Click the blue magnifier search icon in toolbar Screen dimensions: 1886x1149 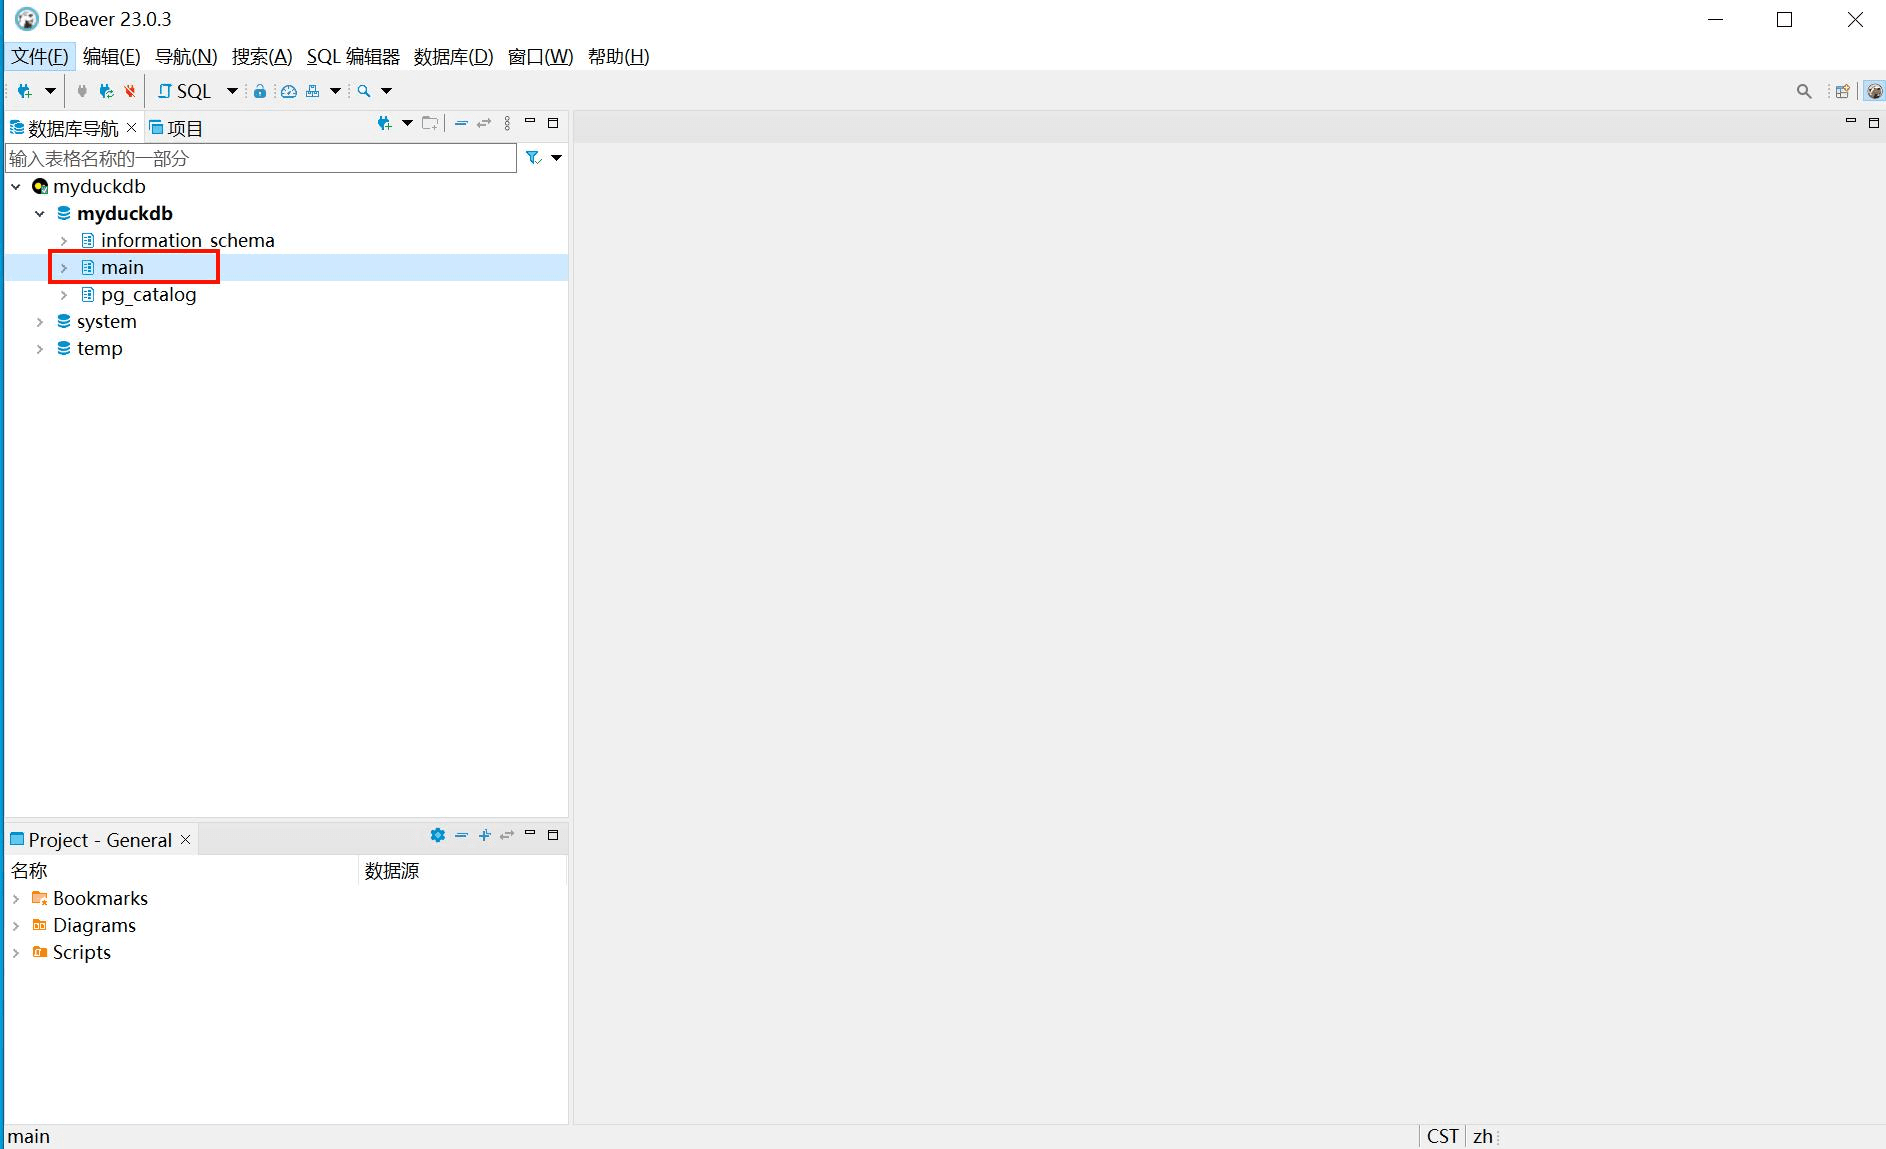[x=364, y=91]
